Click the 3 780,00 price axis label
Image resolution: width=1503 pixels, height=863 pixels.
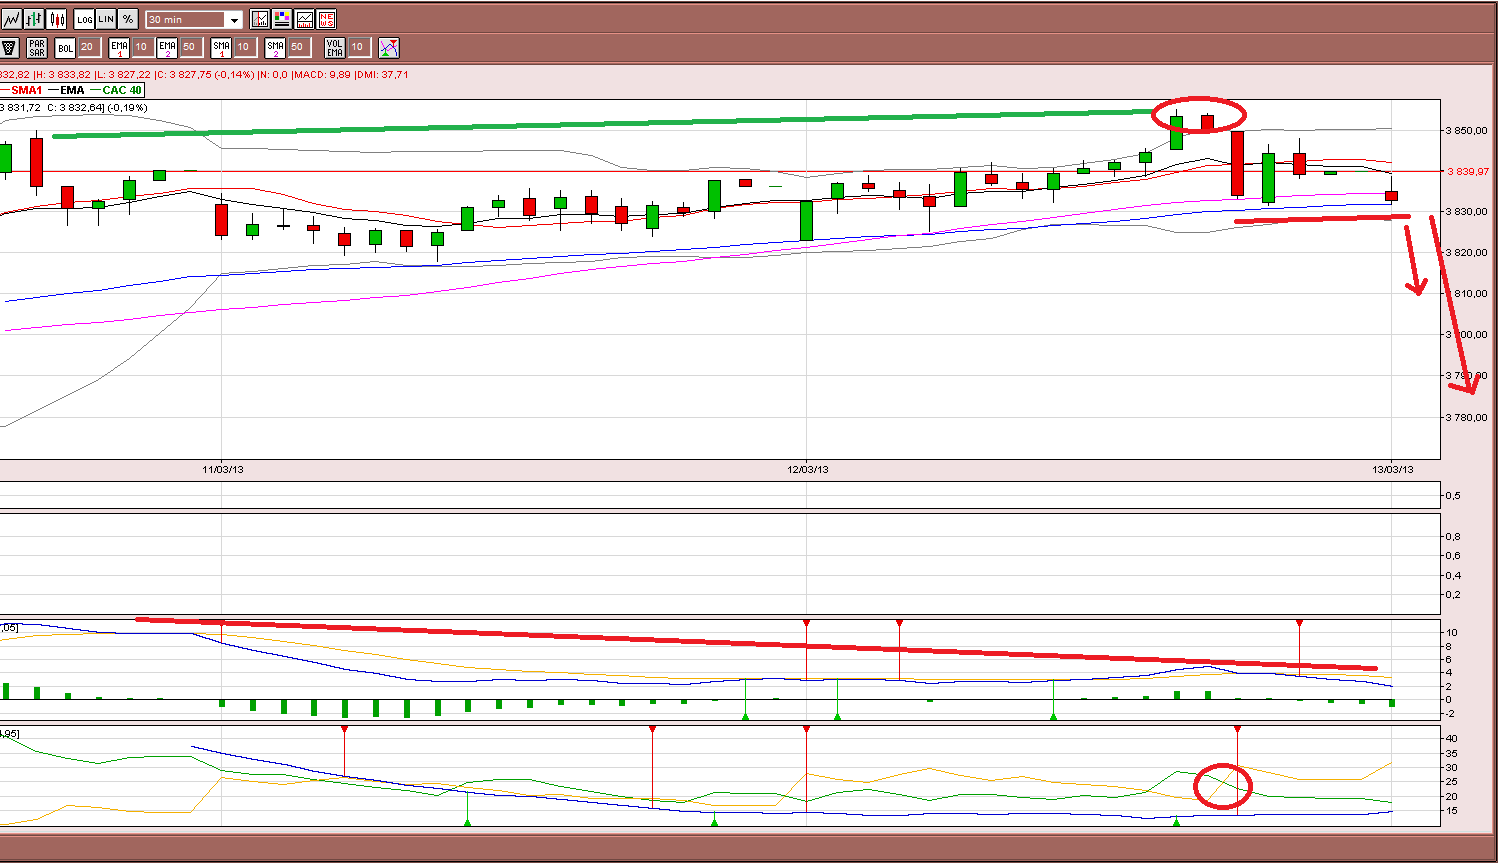coord(1466,417)
